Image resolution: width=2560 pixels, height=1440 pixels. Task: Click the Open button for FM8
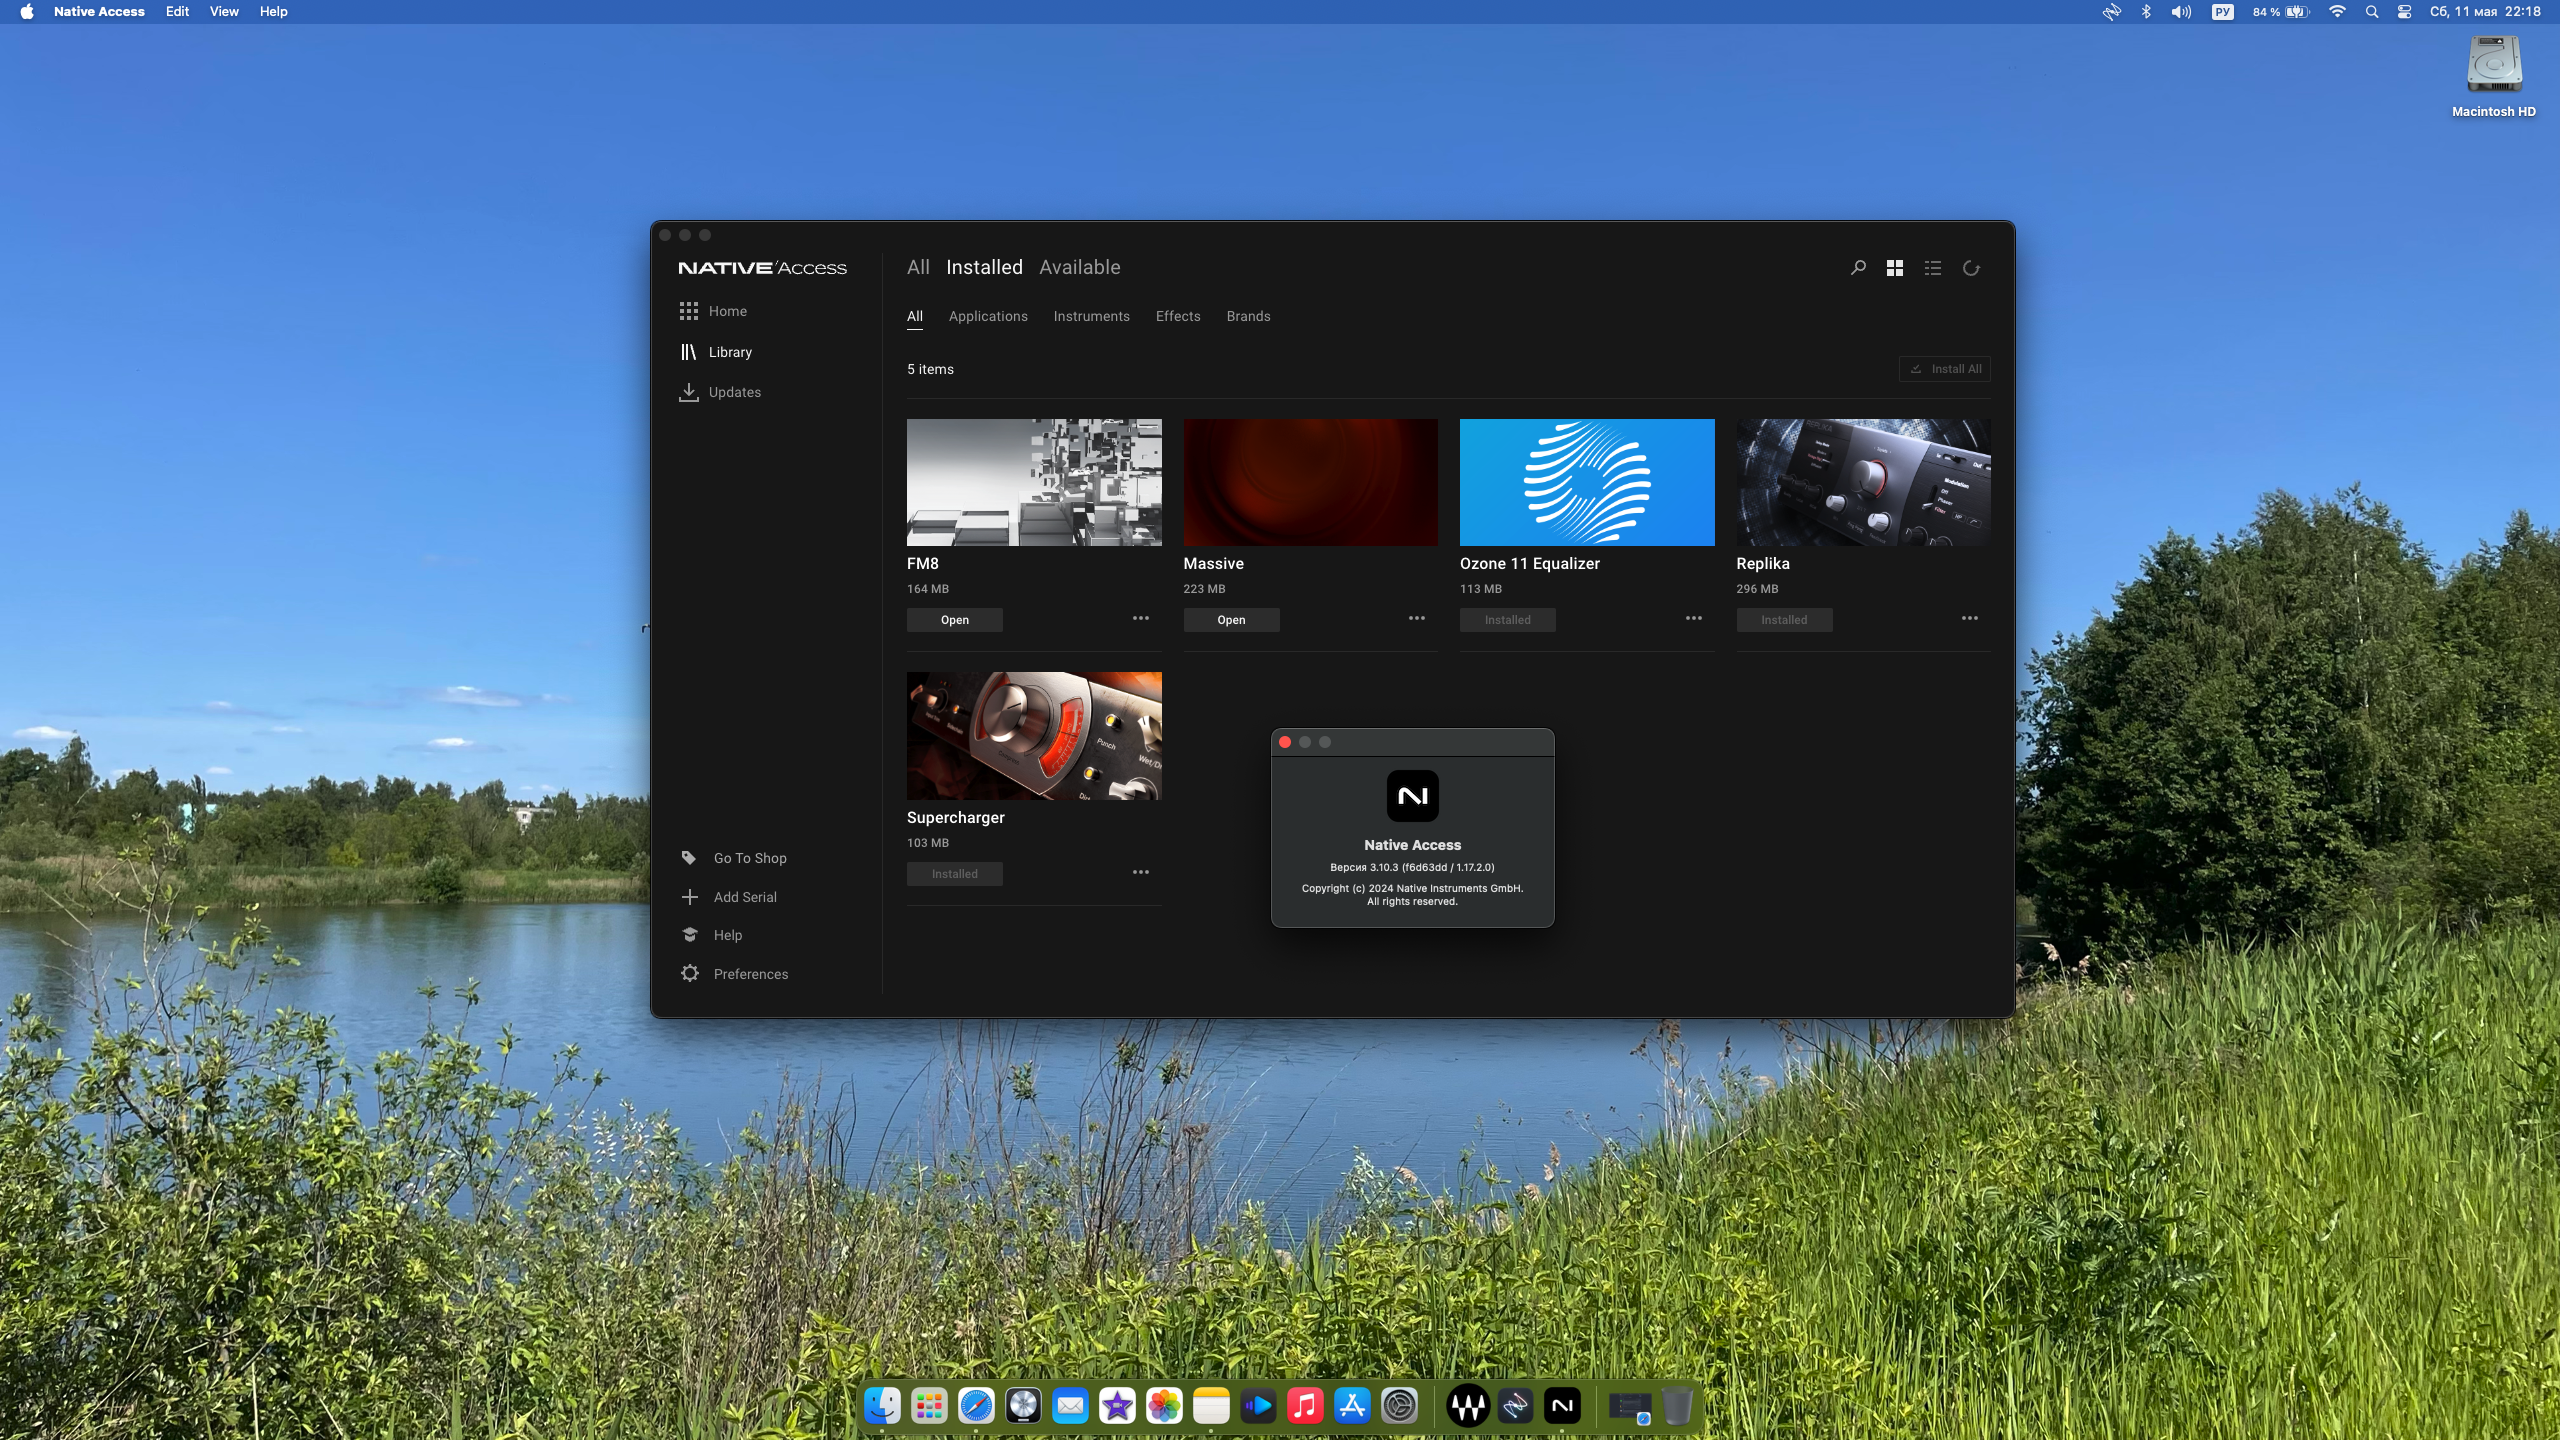point(954,620)
